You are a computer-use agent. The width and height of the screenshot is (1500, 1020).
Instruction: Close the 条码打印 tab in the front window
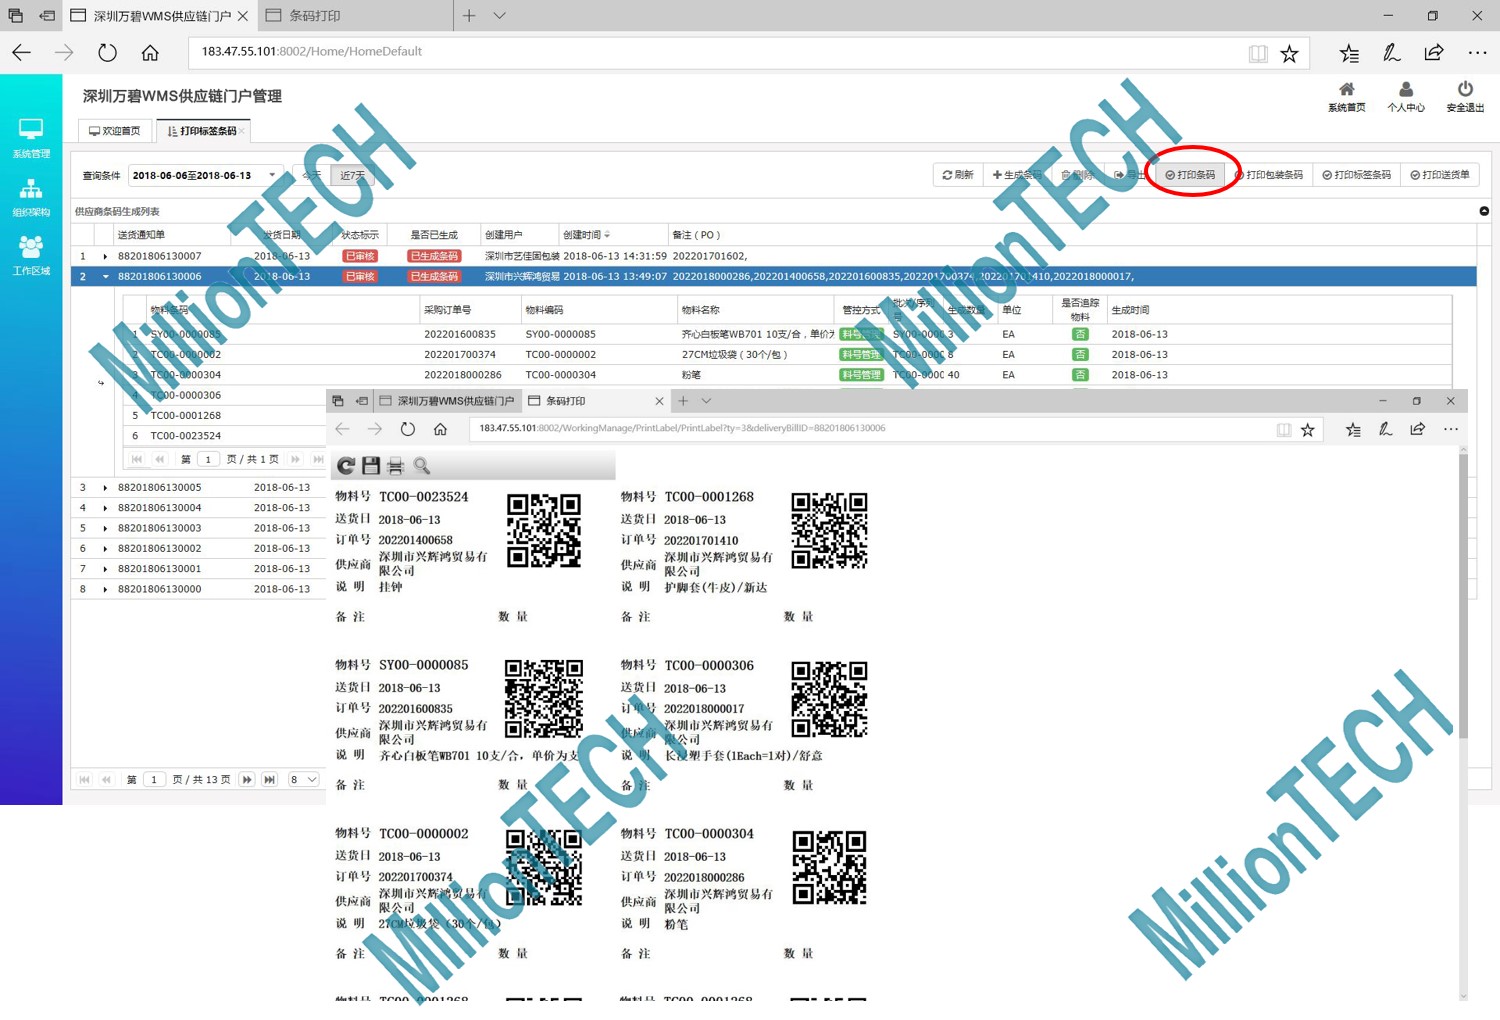[659, 401]
